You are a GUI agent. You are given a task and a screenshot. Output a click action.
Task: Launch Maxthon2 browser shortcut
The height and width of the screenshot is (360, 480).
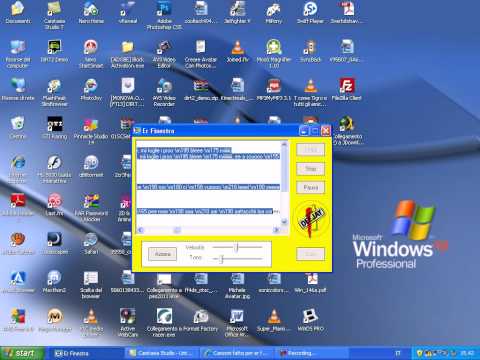pos(54,281)
